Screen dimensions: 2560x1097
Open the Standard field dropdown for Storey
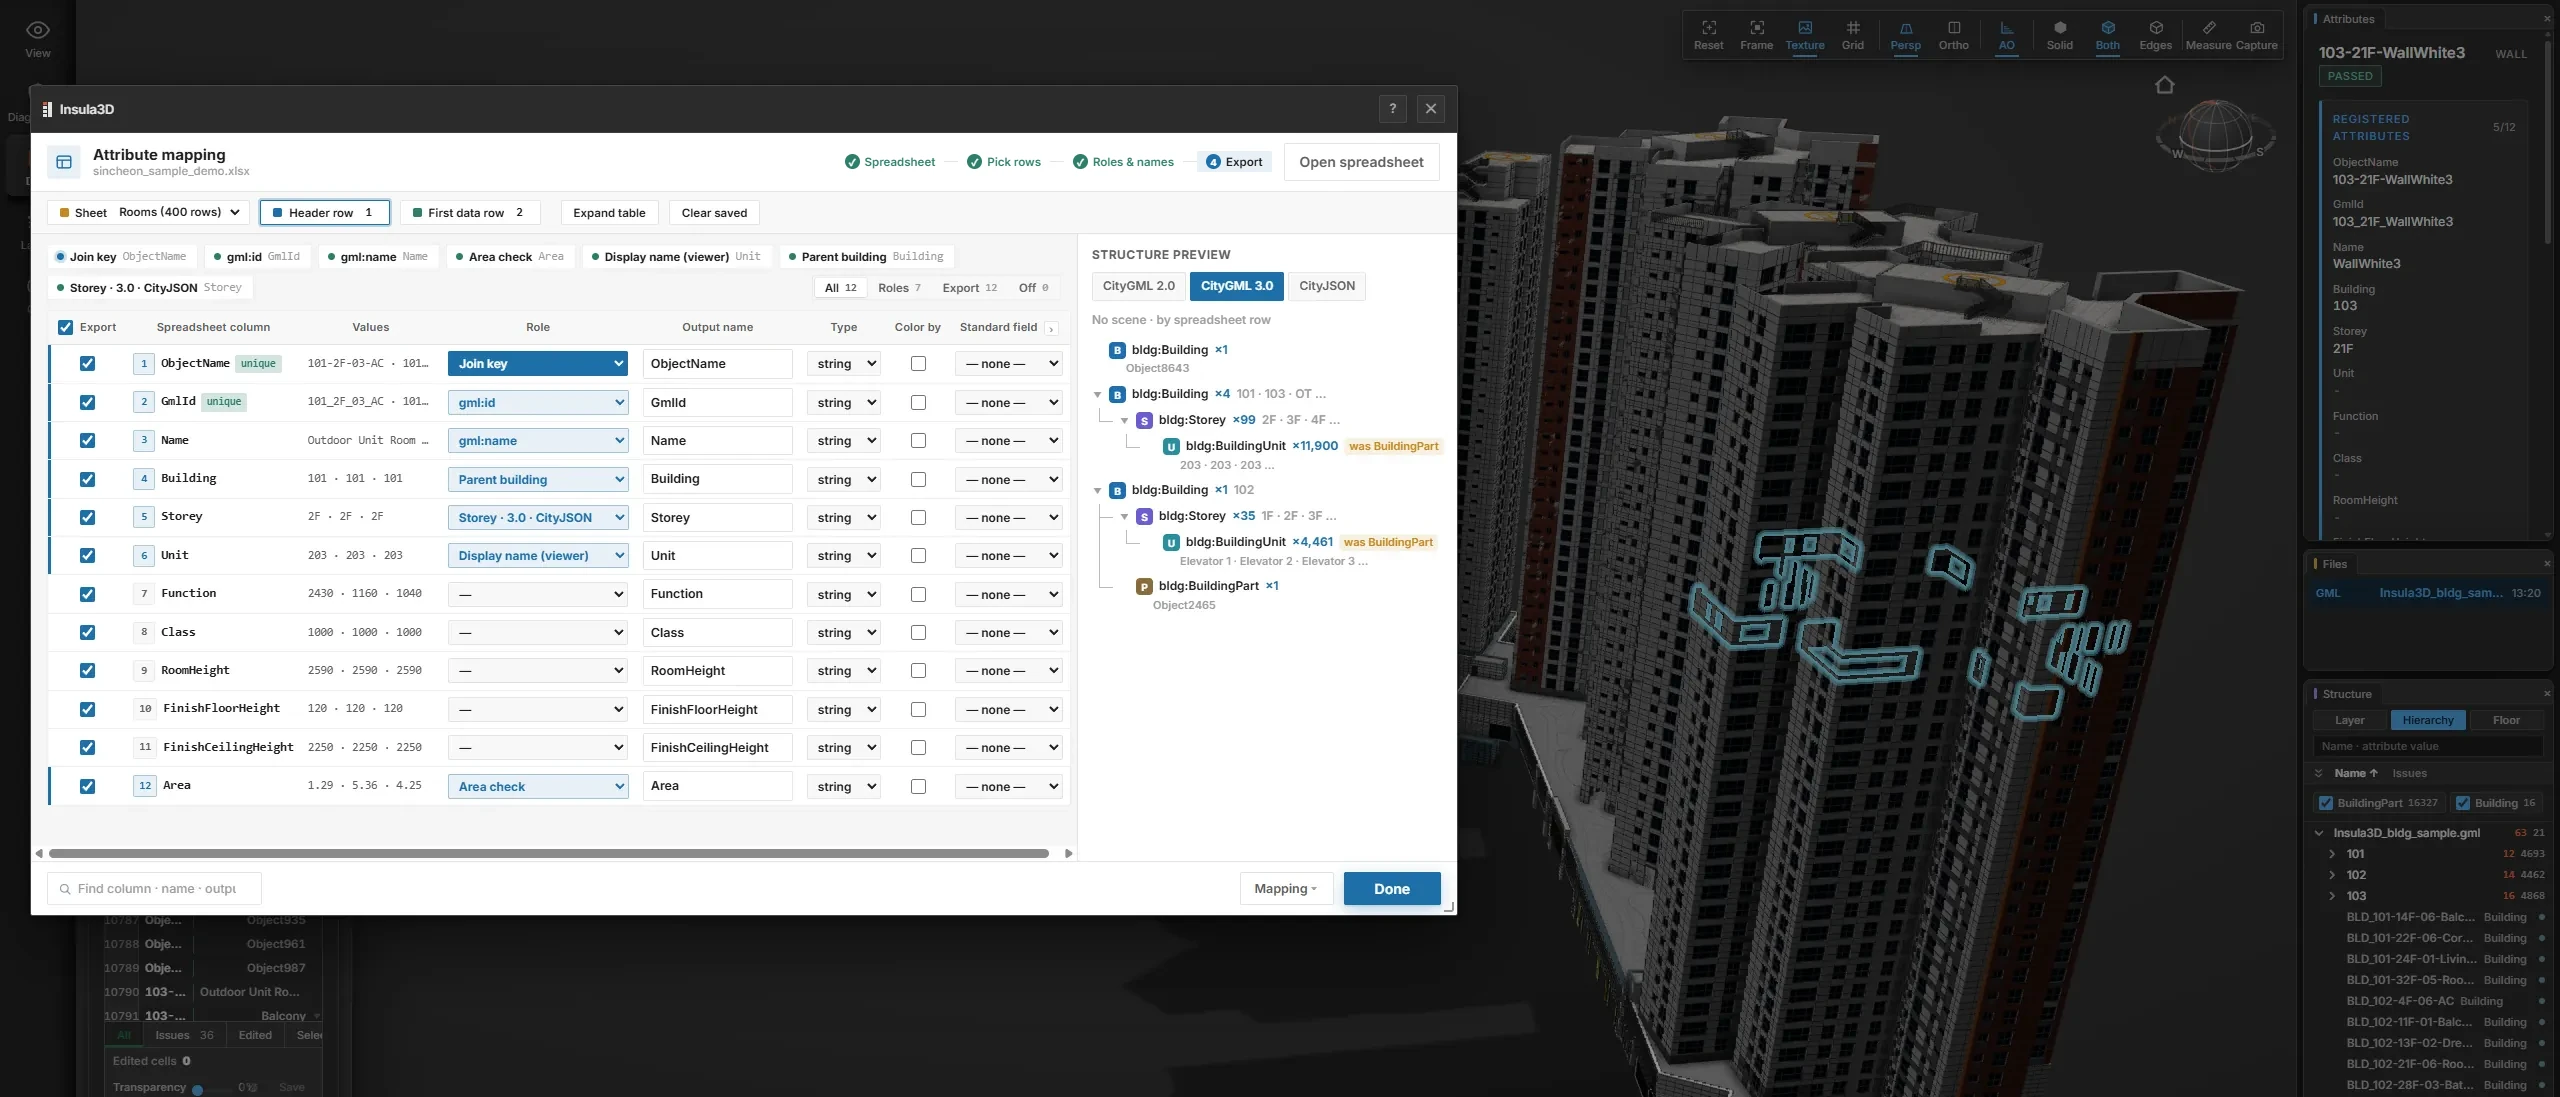tap(1008, 517)
